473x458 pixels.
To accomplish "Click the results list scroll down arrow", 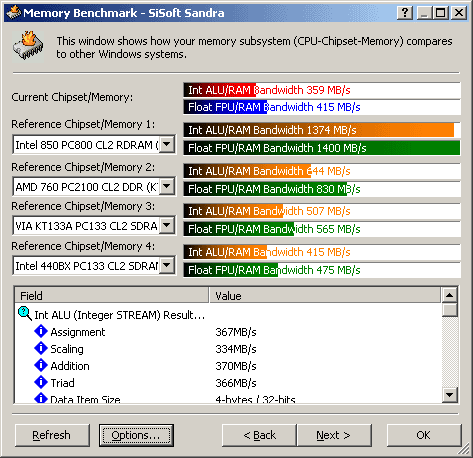I will (x=450, y=395).
